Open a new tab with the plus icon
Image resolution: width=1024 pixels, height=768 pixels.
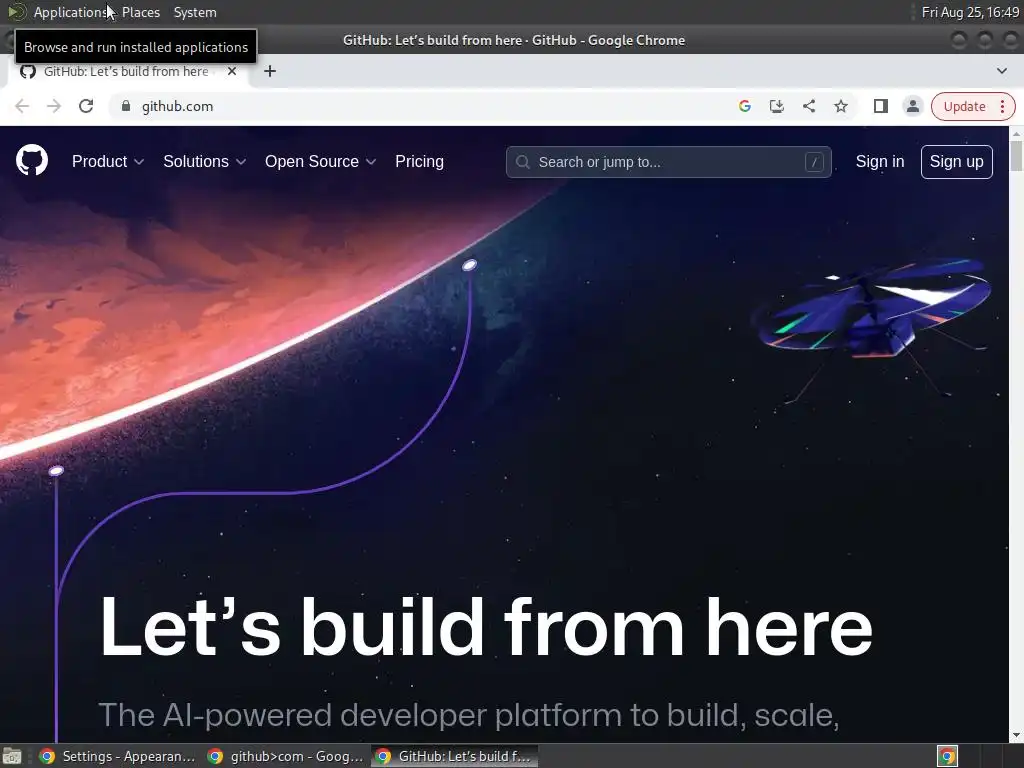pyautogui.click(x=270, y=71)
